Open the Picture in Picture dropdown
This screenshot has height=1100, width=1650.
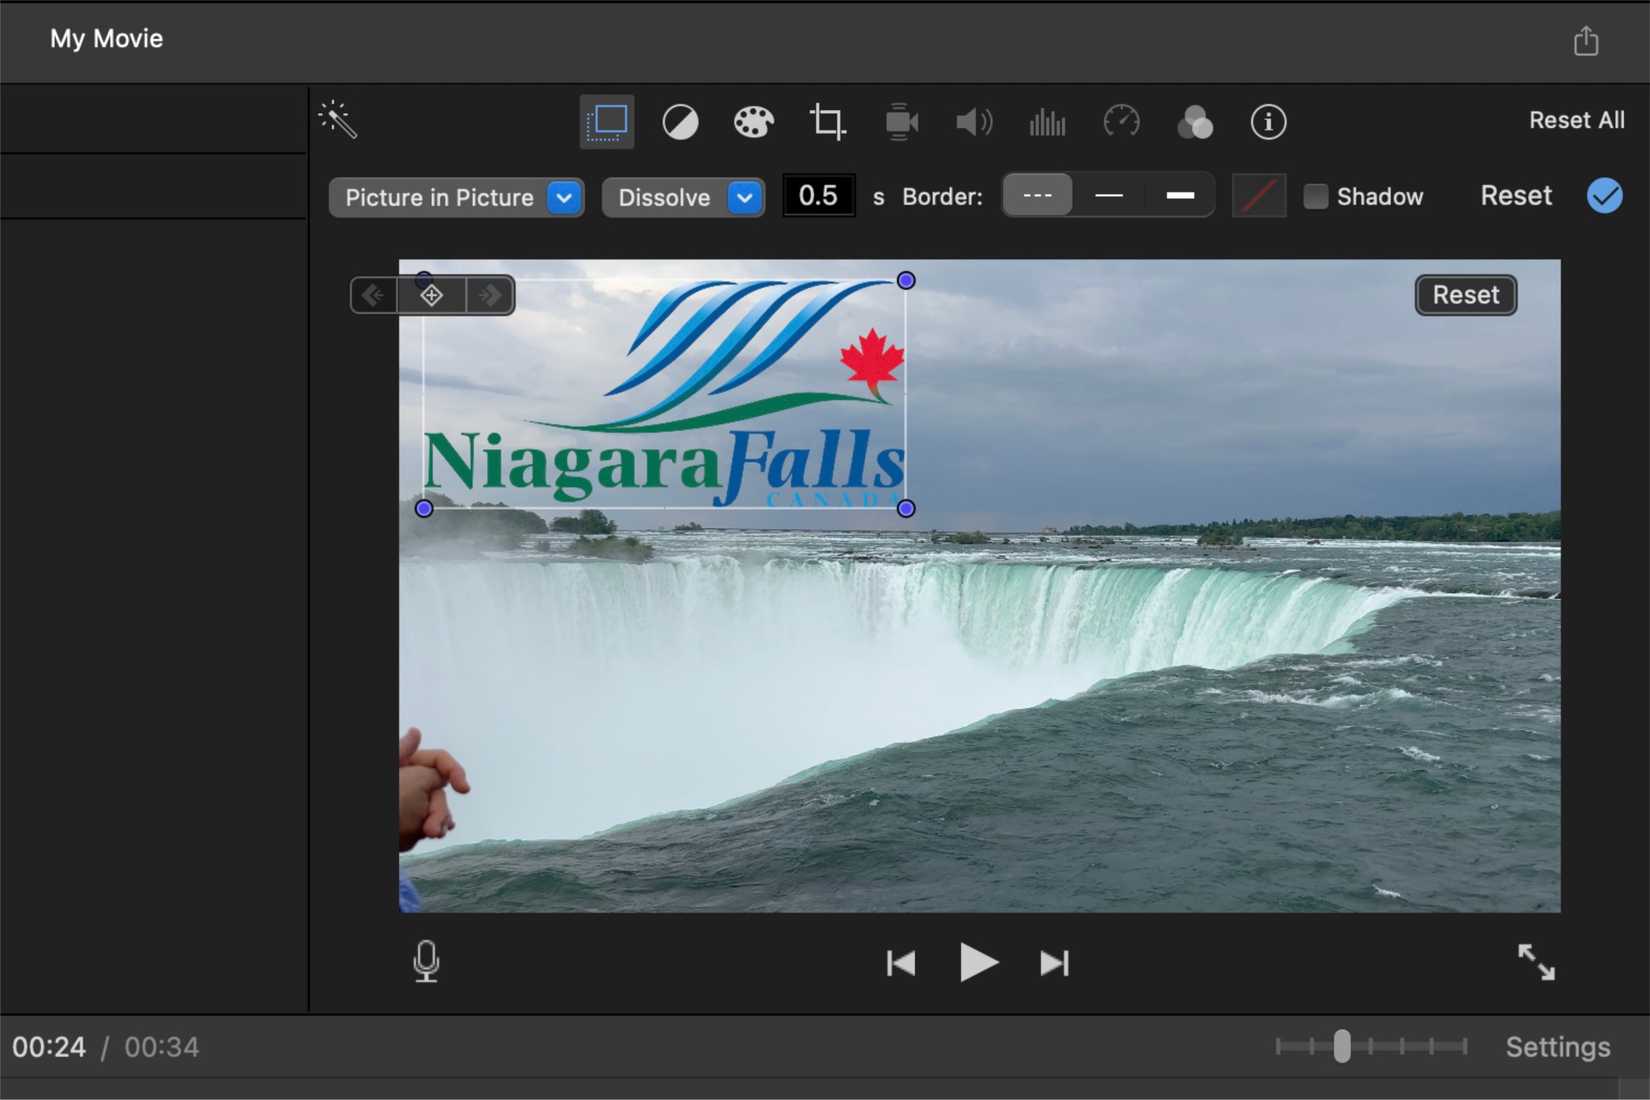coord(456,197)
